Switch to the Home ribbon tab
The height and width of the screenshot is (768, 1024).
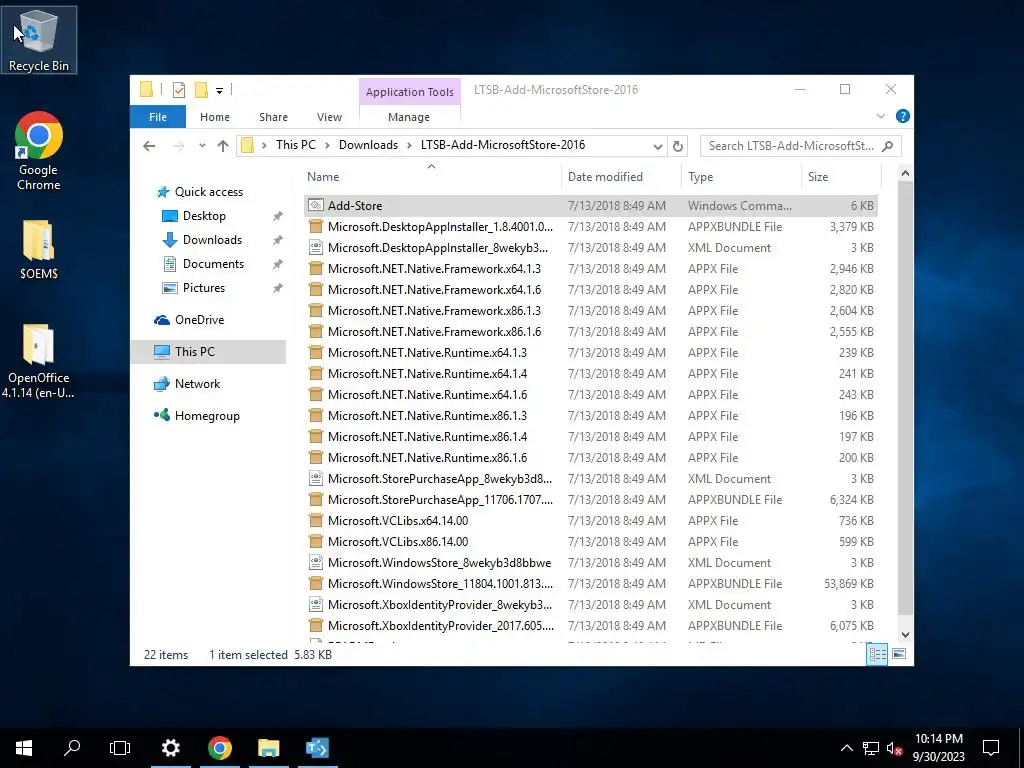point(215,117)
